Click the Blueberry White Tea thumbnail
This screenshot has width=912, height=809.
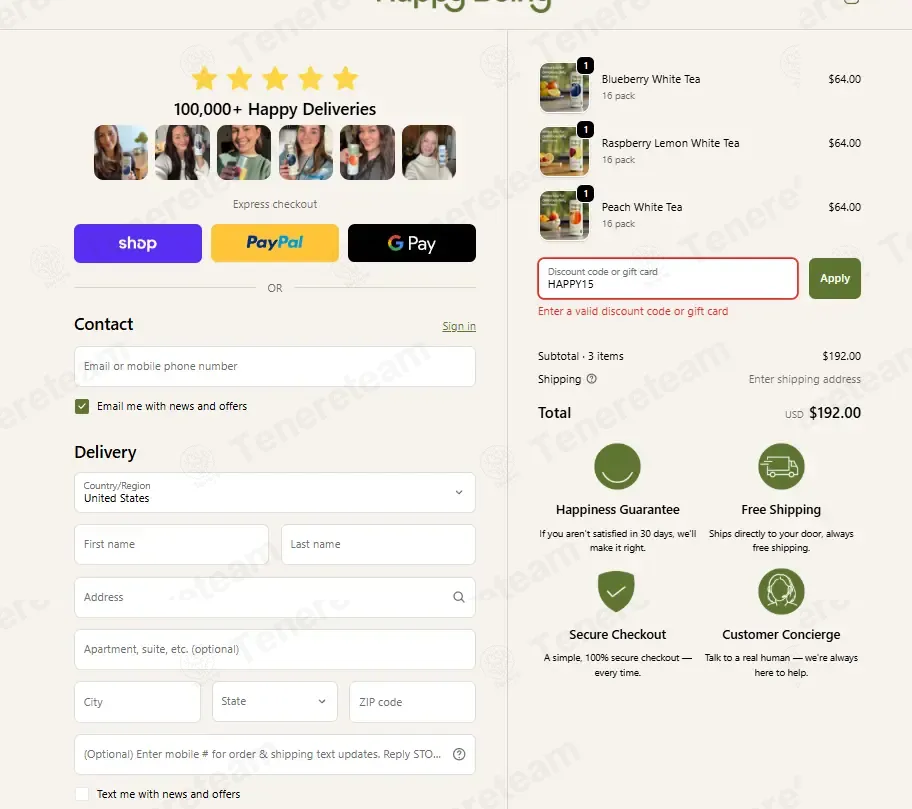point(564,87)
